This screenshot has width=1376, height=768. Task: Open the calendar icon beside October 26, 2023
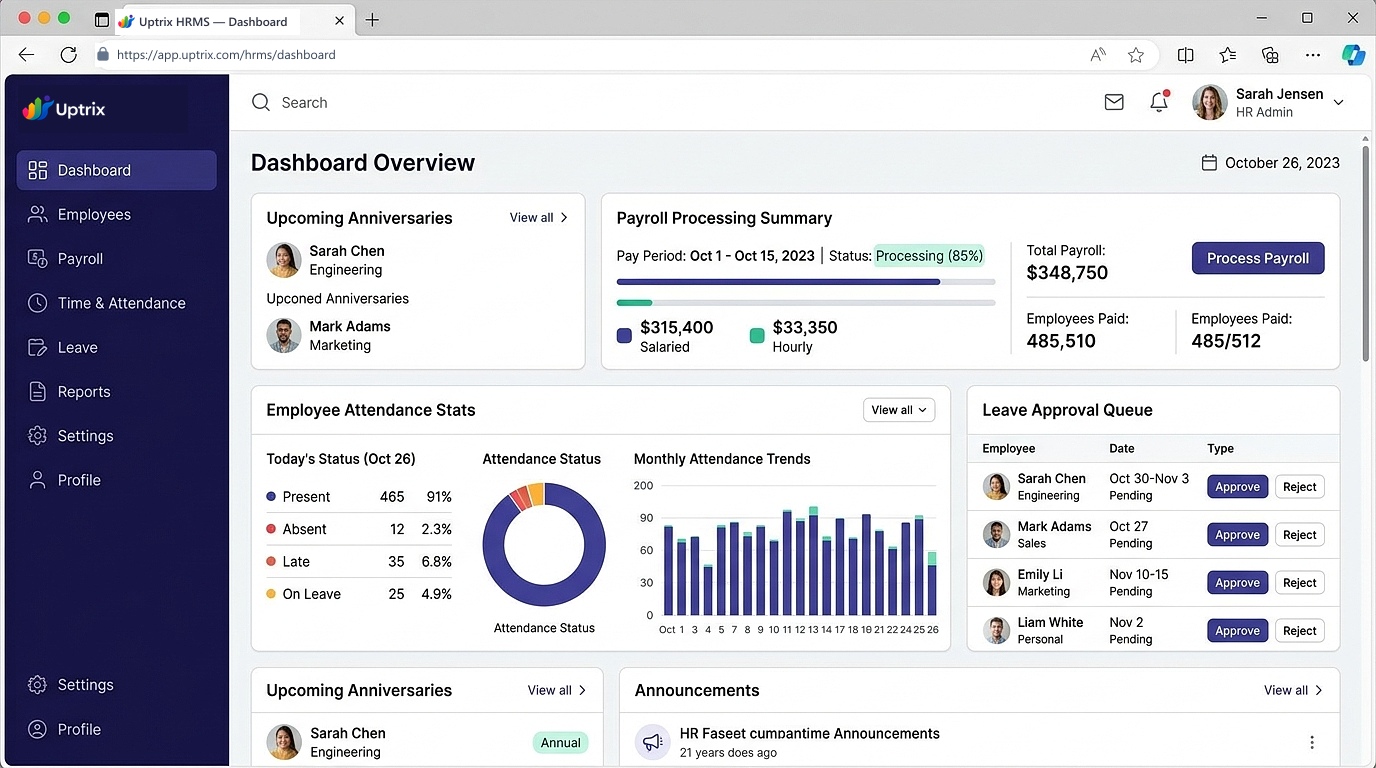[x=1209, y=163]
